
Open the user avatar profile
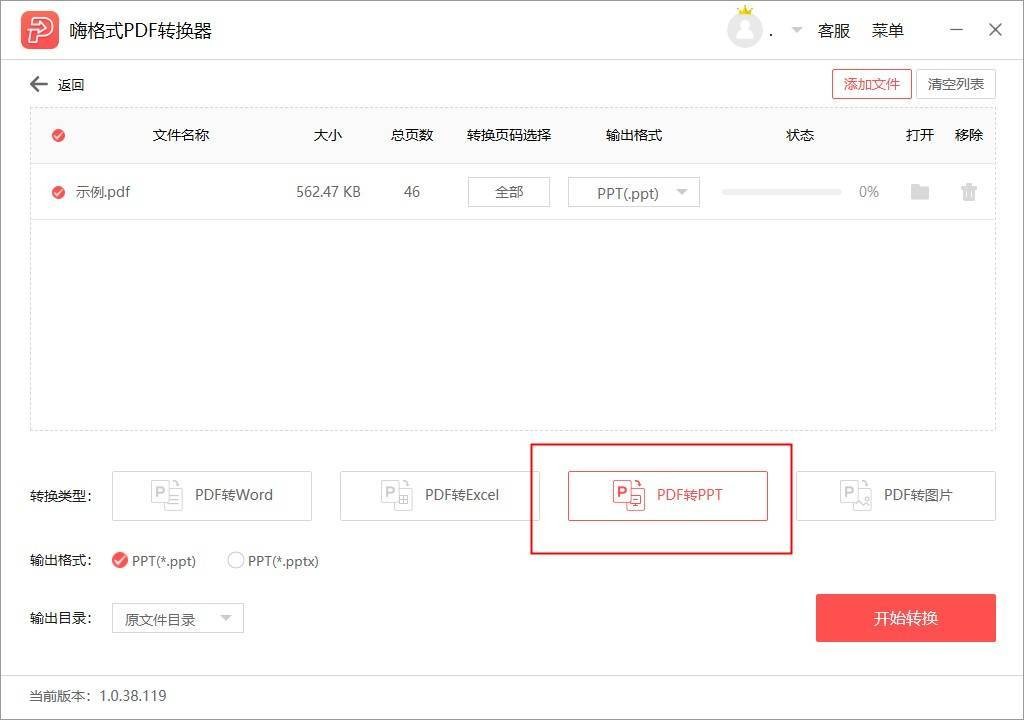click(744, 29)
